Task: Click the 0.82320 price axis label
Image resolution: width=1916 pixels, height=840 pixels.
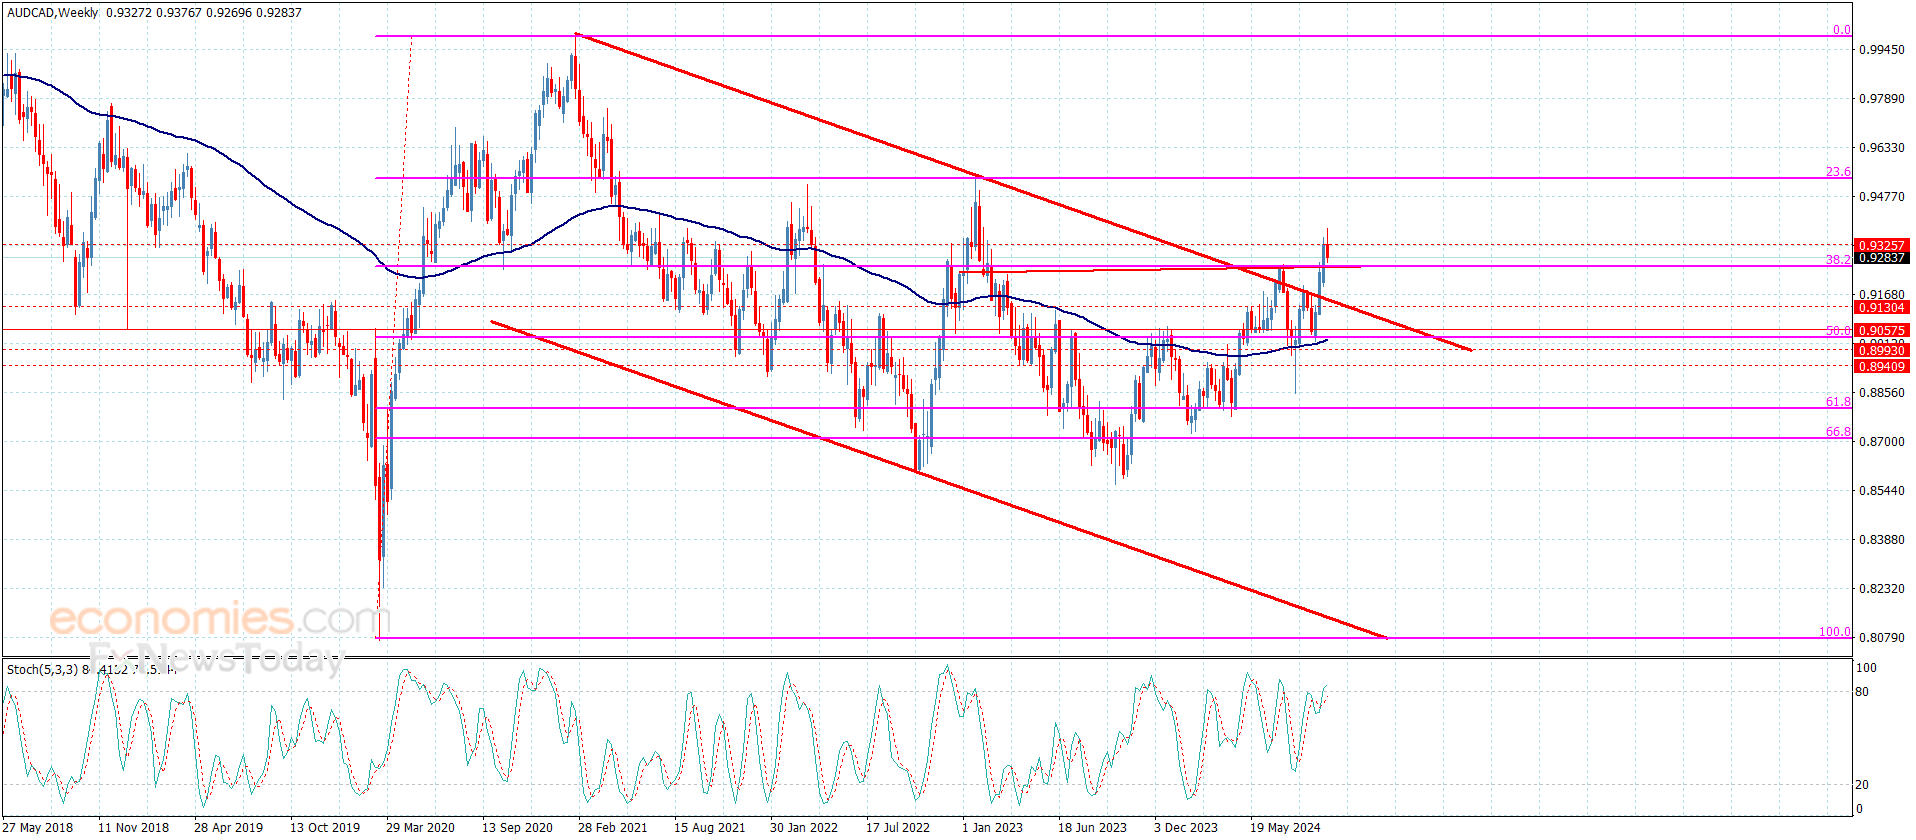Action: coord(1881,589)
